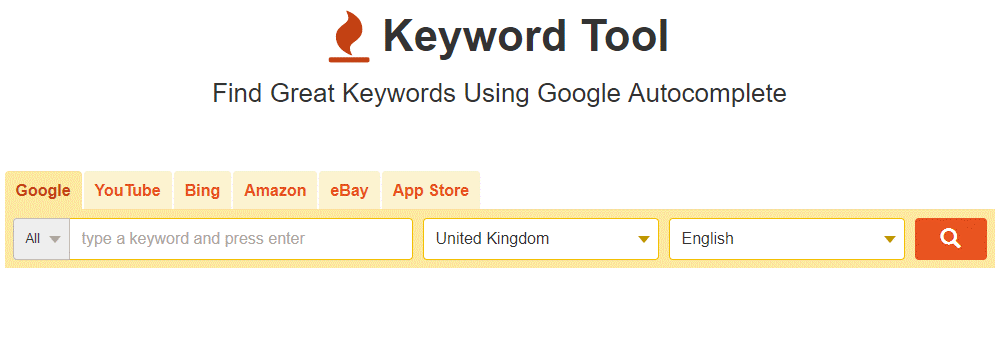Focus the keyword input field

(241, 239)
